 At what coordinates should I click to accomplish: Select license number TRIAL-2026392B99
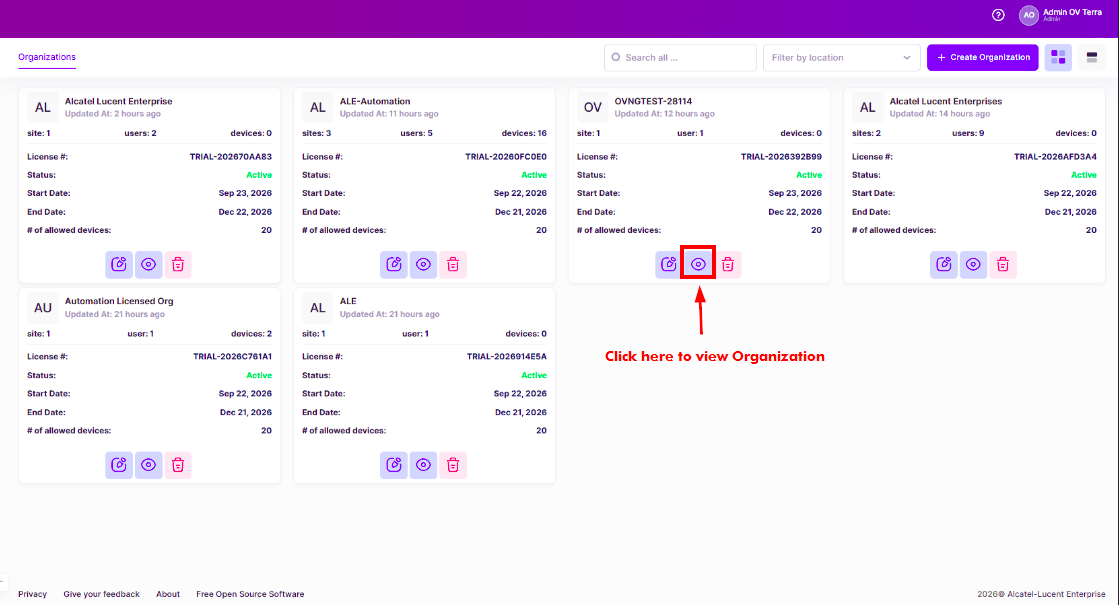coord(781,156)
